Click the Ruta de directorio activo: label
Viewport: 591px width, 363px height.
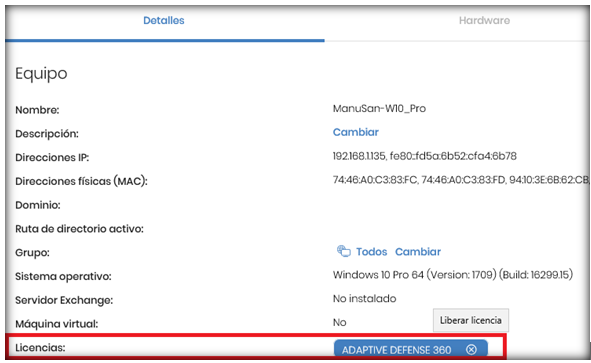pyautogui.click(x=79, y=229)
